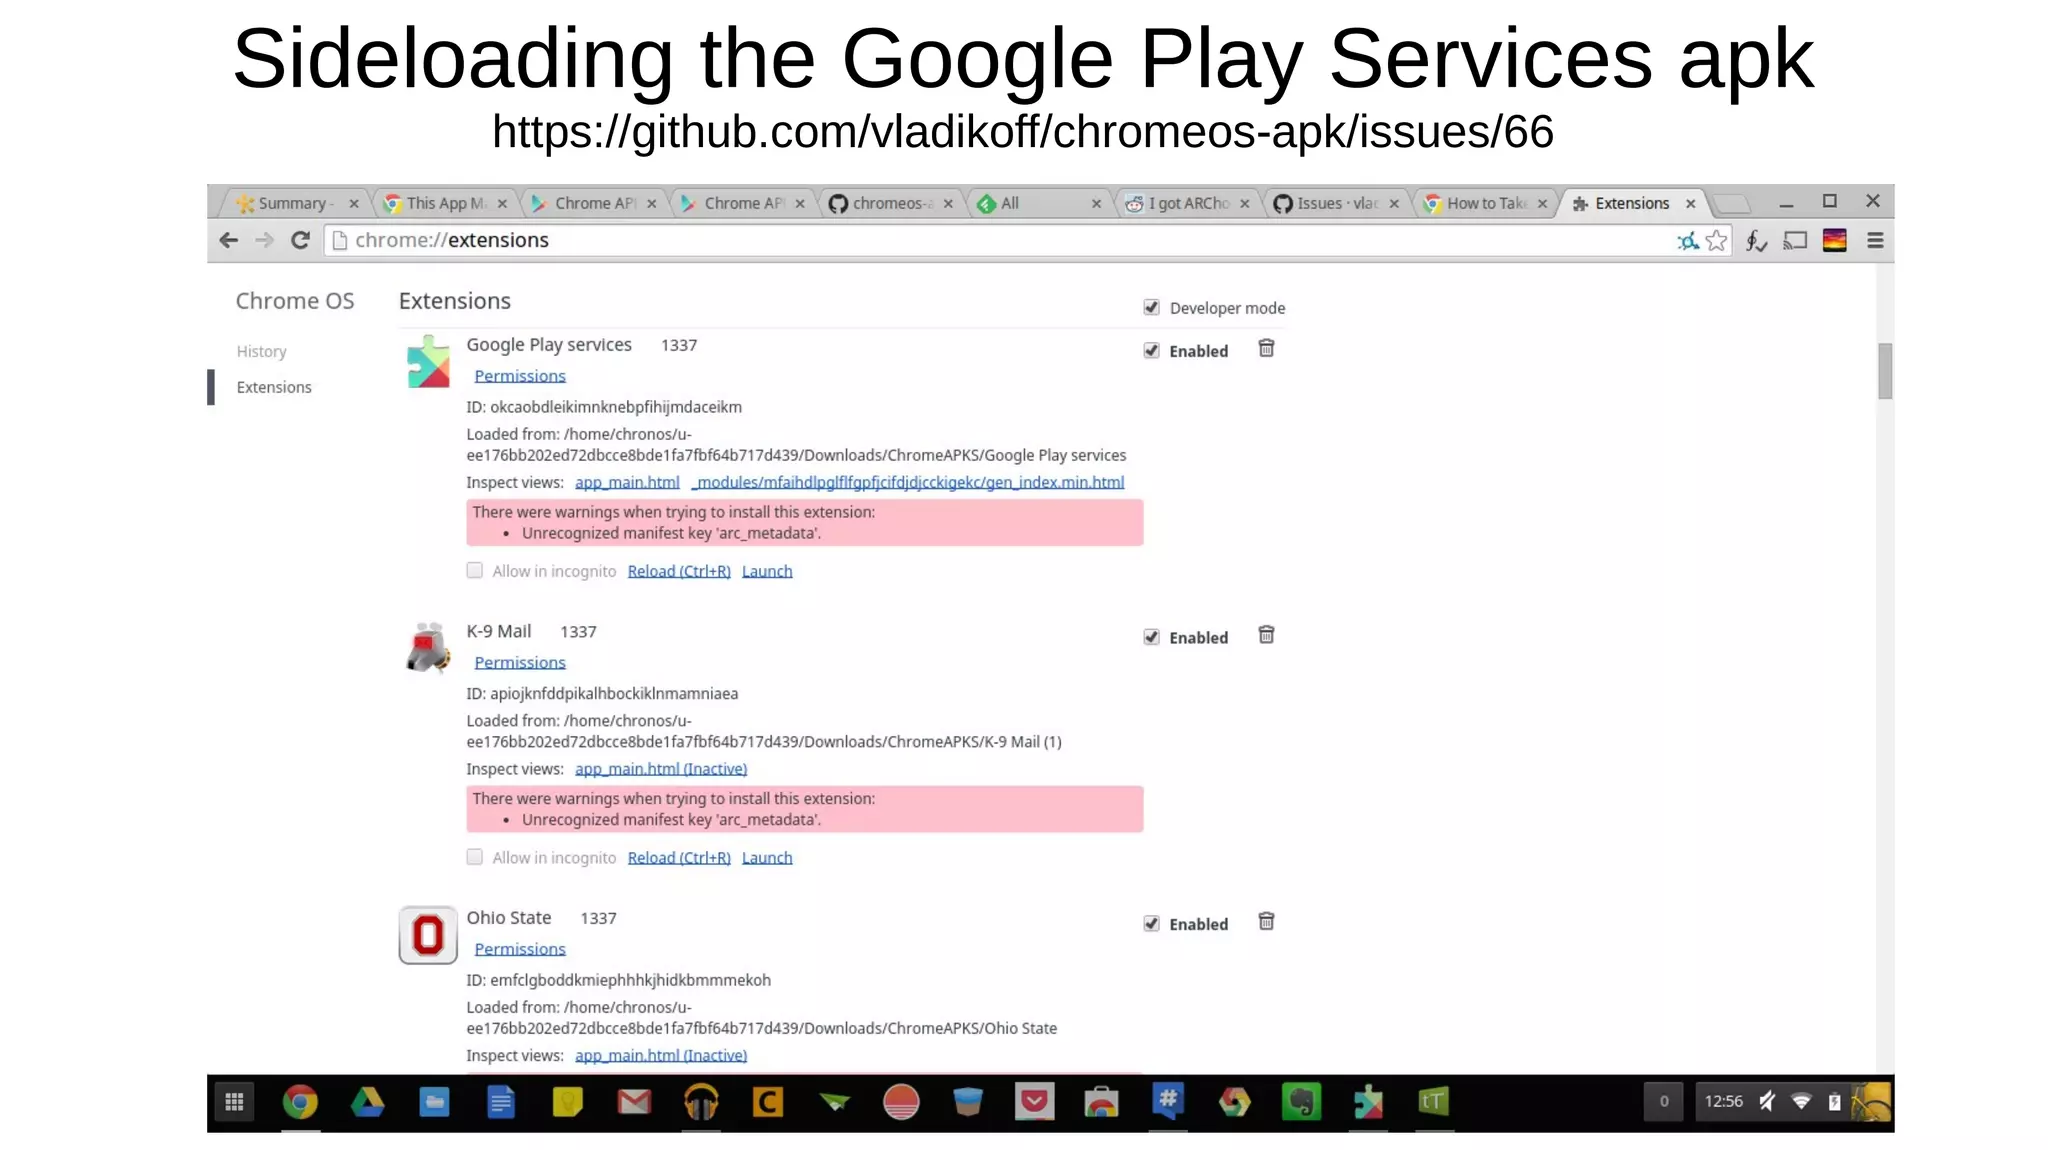Image resolution: width=2048 pixels, height=1150 pixels.
Task: Inspect app_main.html of Google Play services
Action: click(x=627, y=482)
